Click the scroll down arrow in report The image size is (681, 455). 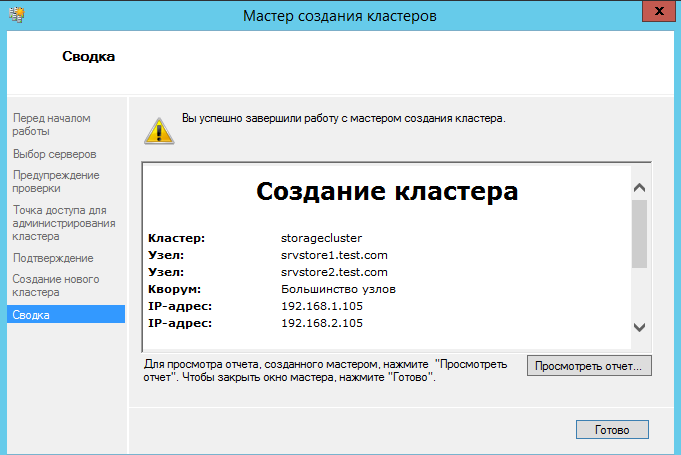640,326
